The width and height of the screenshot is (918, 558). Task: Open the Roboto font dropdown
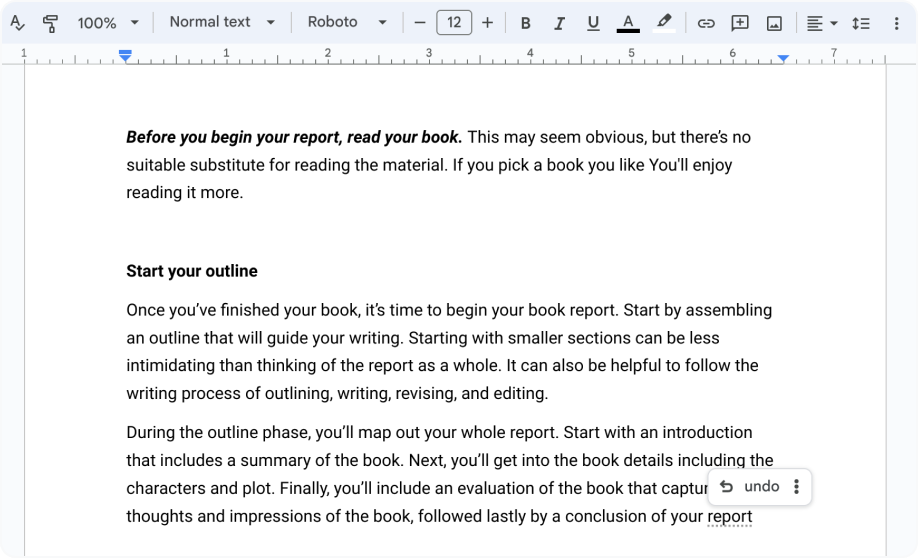(347, 22)
